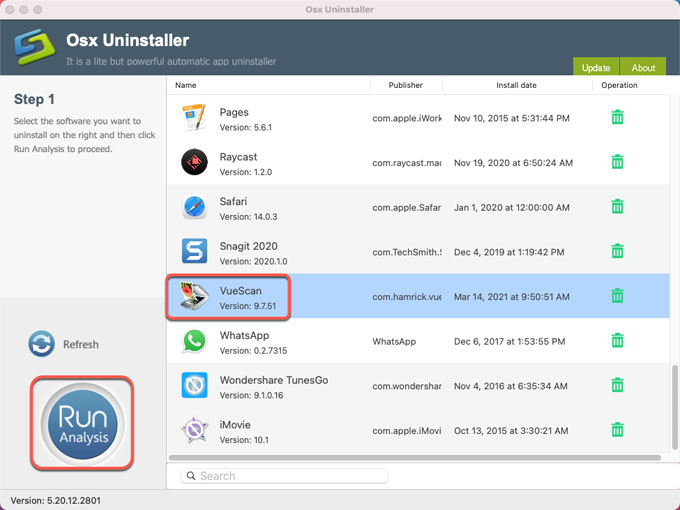This screenshot has width=680, height=510.
Task: Click the horizontal scrollbar below the list
Action: pyautogui.click(x=415, y=458)
